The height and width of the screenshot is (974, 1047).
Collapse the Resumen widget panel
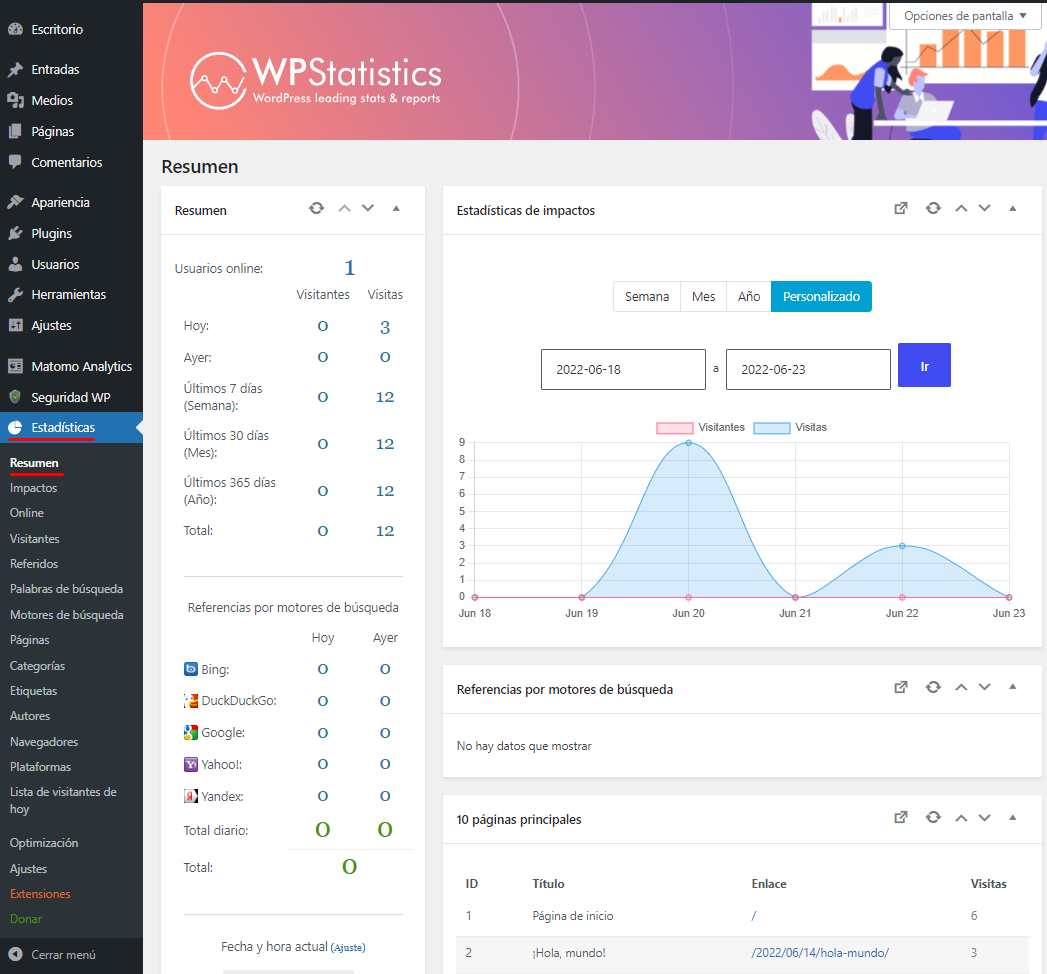[x=396, y=208]
